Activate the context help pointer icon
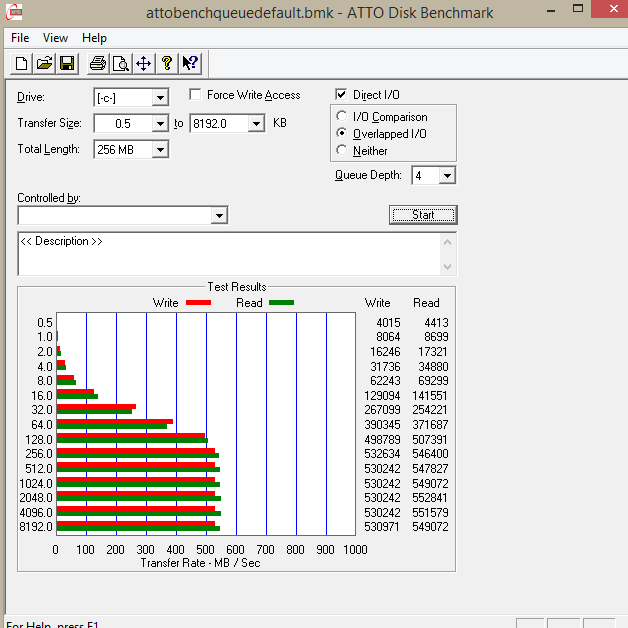 click(188, 64)
